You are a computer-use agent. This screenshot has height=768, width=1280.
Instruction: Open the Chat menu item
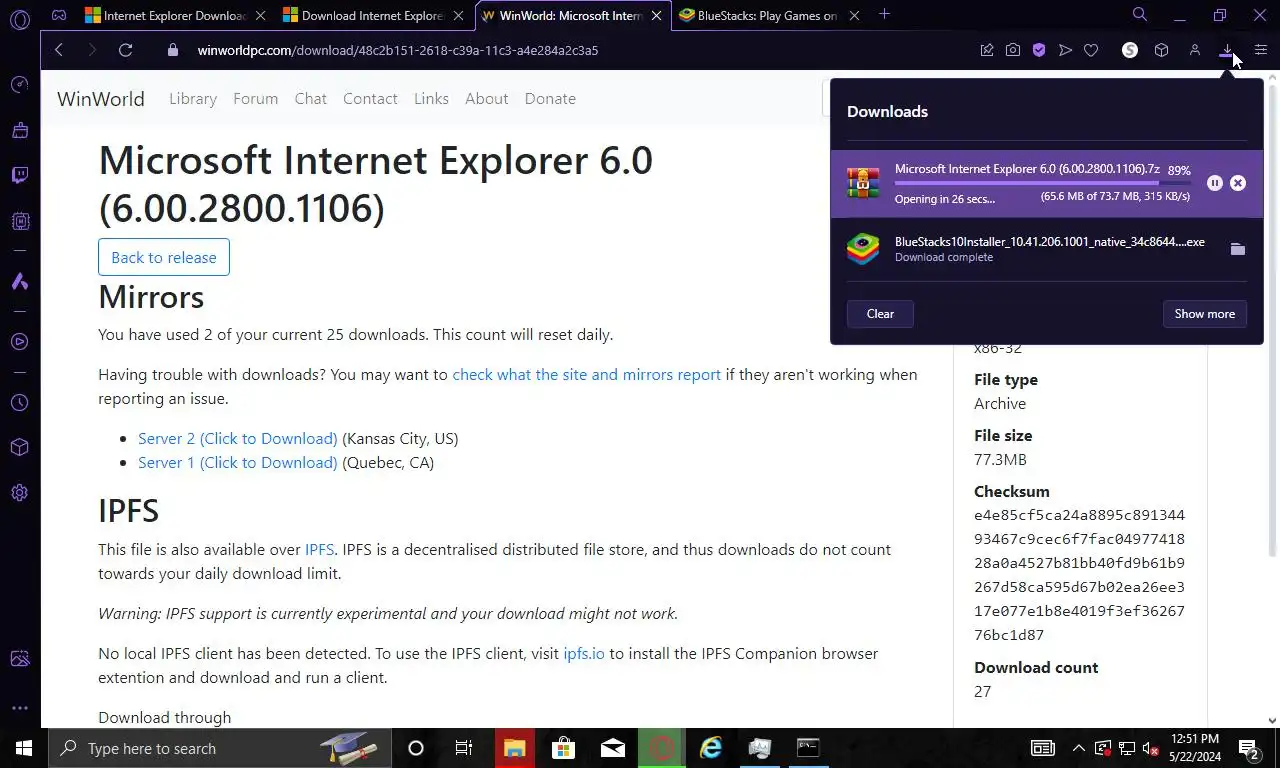pyautogui.click(x=310, y=98)
